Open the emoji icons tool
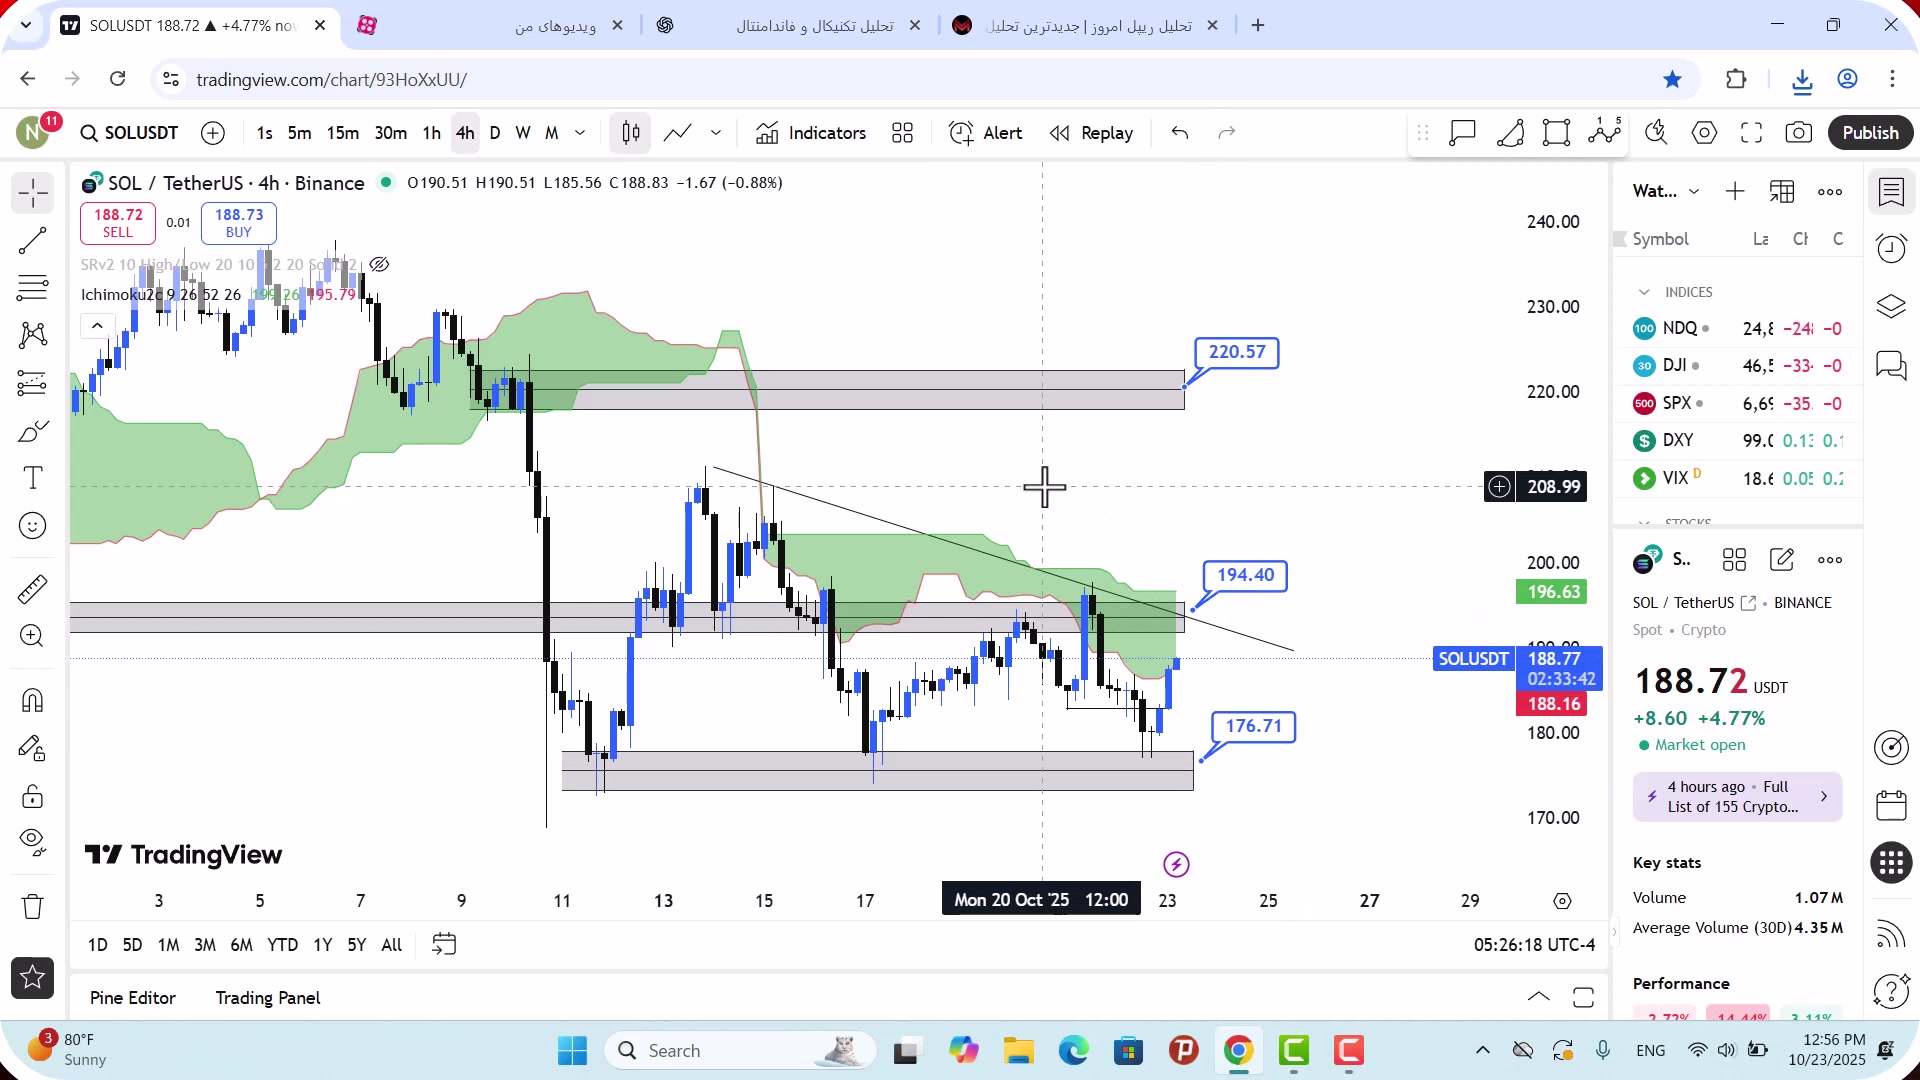The height and width of the screenshot is (1080, 1920). [33, 526]
